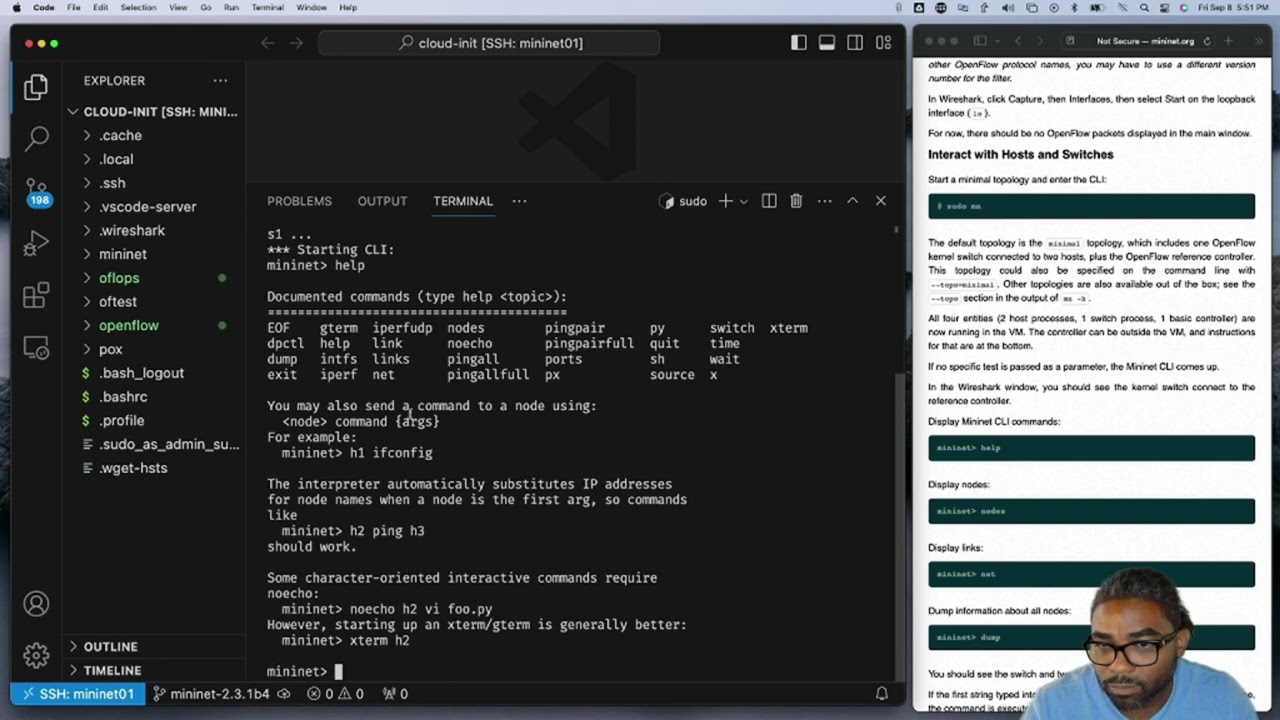Expand the mininet folder

155,254
